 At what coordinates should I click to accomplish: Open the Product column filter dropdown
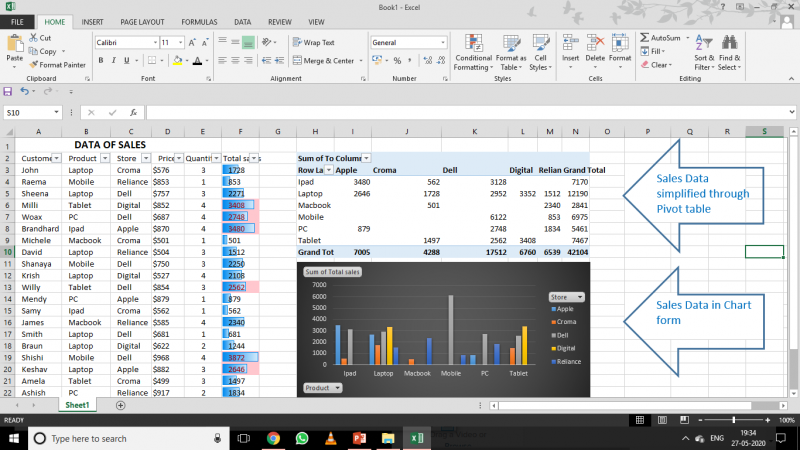[105, 158]
